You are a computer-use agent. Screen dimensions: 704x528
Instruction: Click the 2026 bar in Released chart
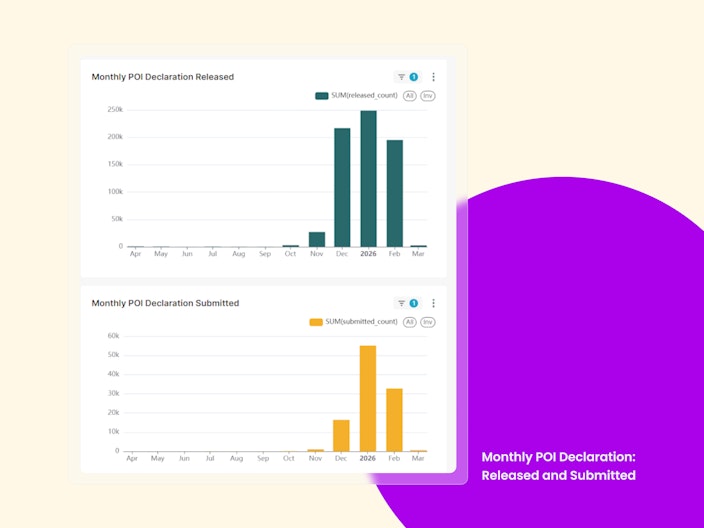[369, 179]
